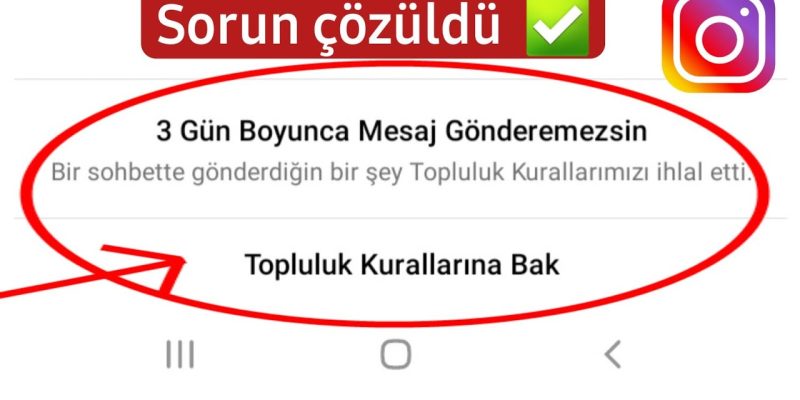This screenshot has width=800, height=400.
Task: Click Topluluk Kurallarımızı in the gray description
Action: (x=531, y=173)
